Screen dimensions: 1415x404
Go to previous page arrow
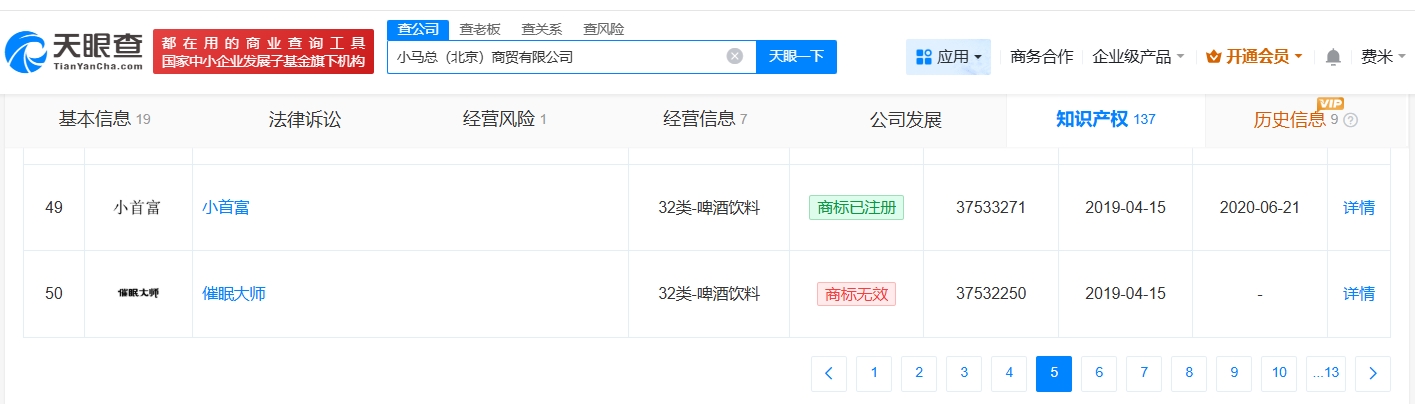coord(829,373)
